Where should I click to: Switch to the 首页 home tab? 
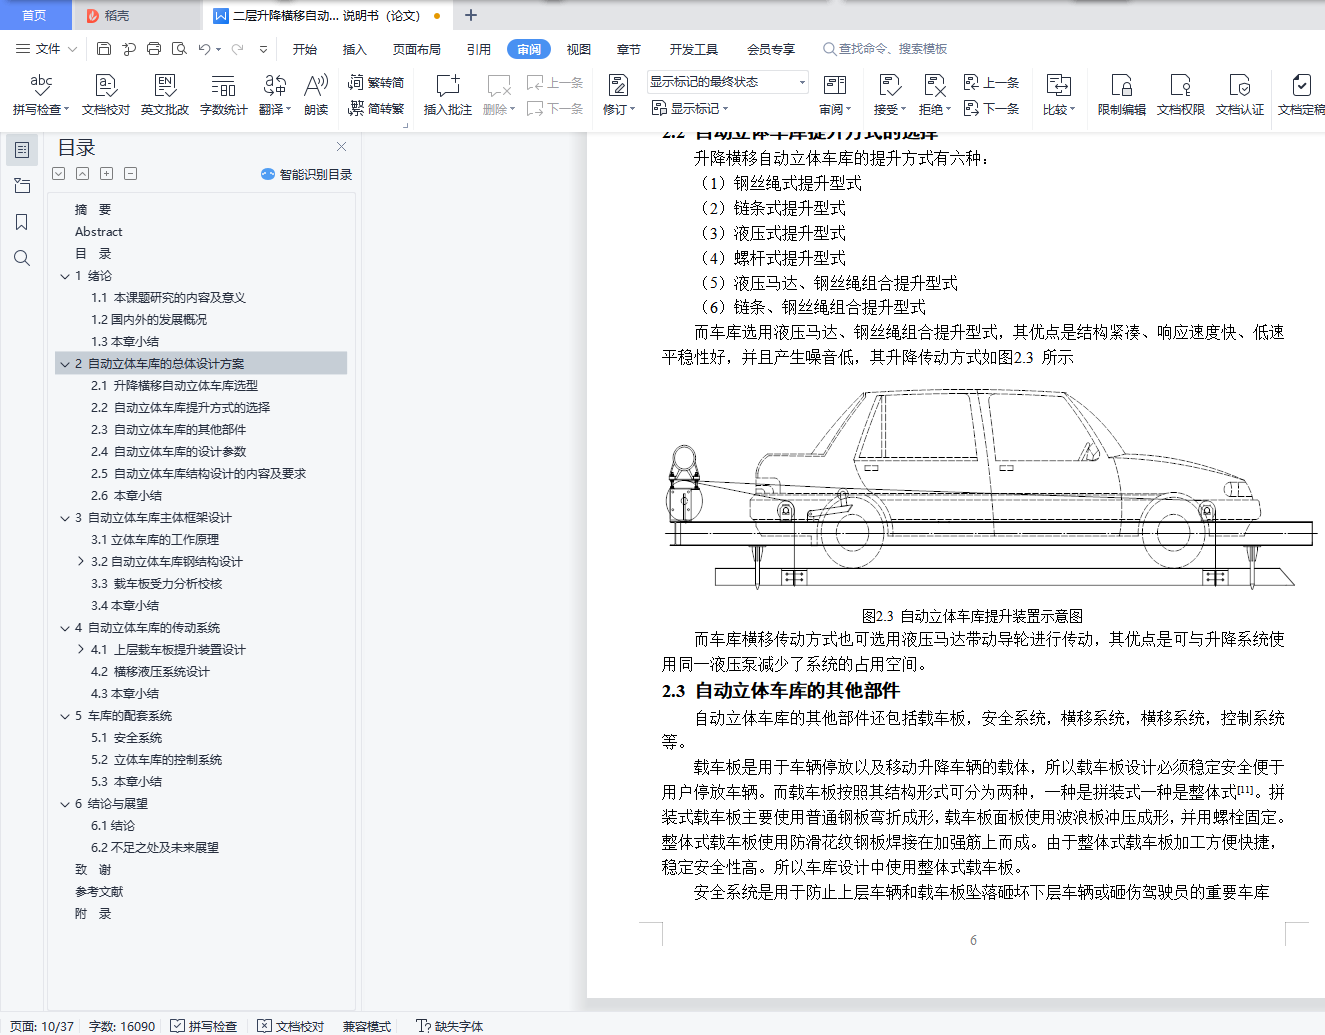(x=35, y=15)
